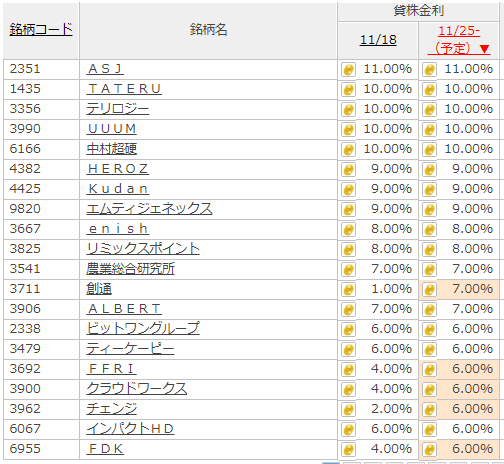Open the エムティジェネックス stock link
The height and width of the screenshot is (464, 504).
[x=149, y=209]
